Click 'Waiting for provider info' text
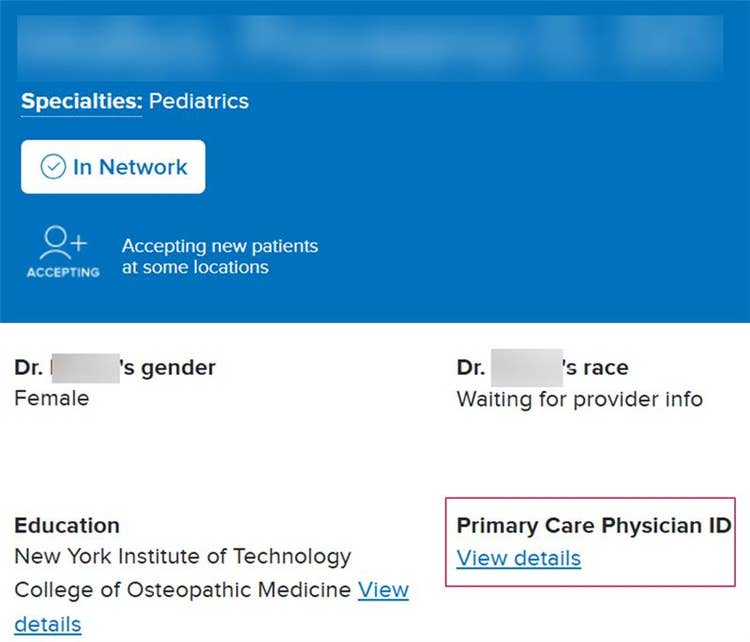Viewport: 750px width, 642px height. (579, 399)
